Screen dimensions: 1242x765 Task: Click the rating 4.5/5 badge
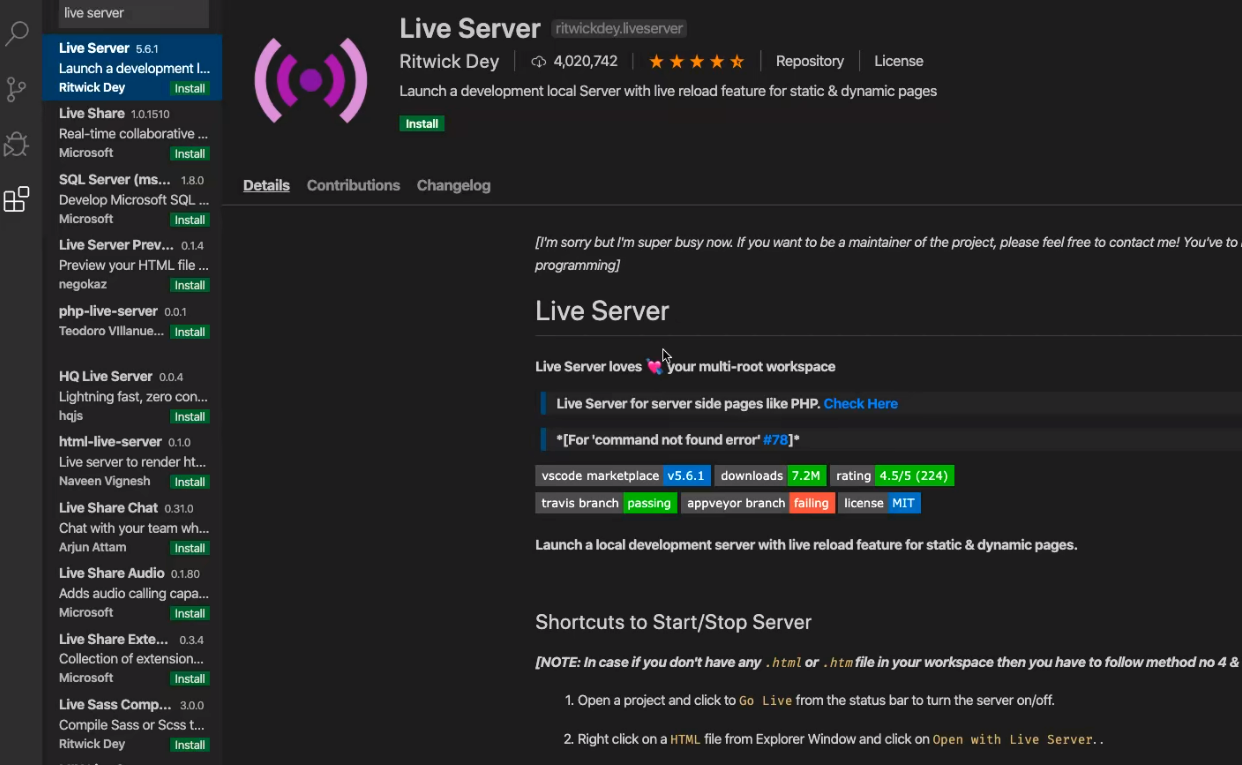click(892, 476)
